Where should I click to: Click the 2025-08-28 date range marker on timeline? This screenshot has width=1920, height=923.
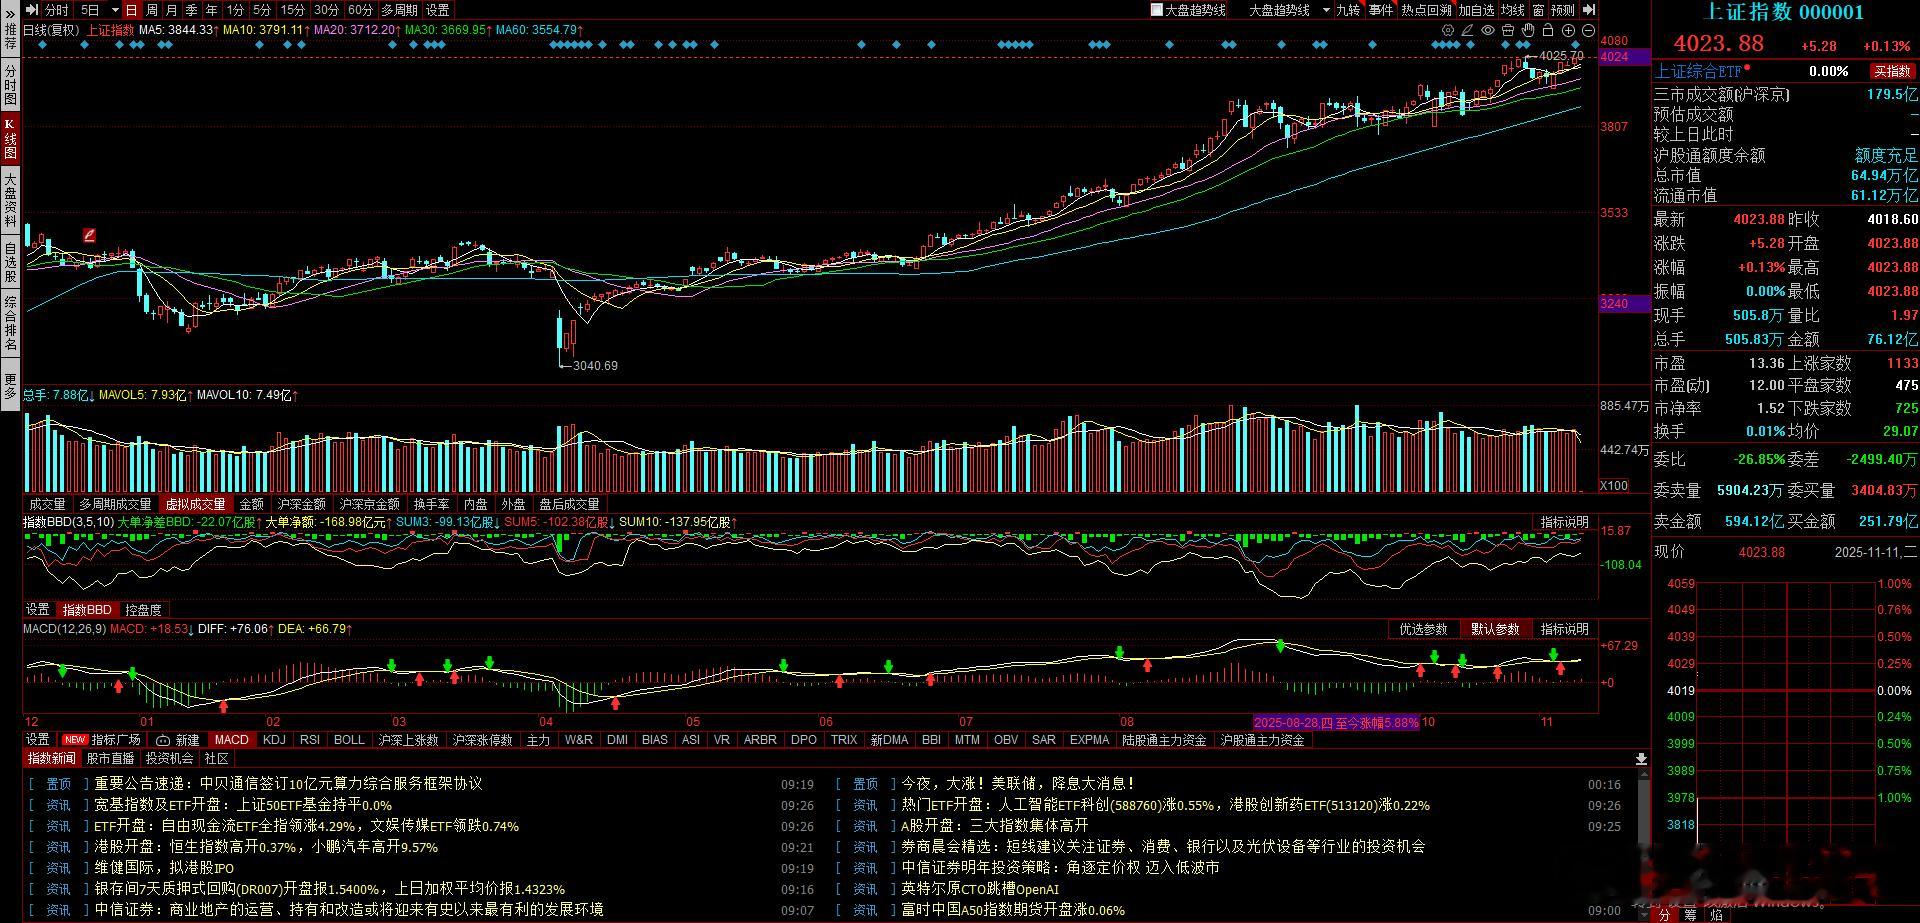[x=1336, y=722]
